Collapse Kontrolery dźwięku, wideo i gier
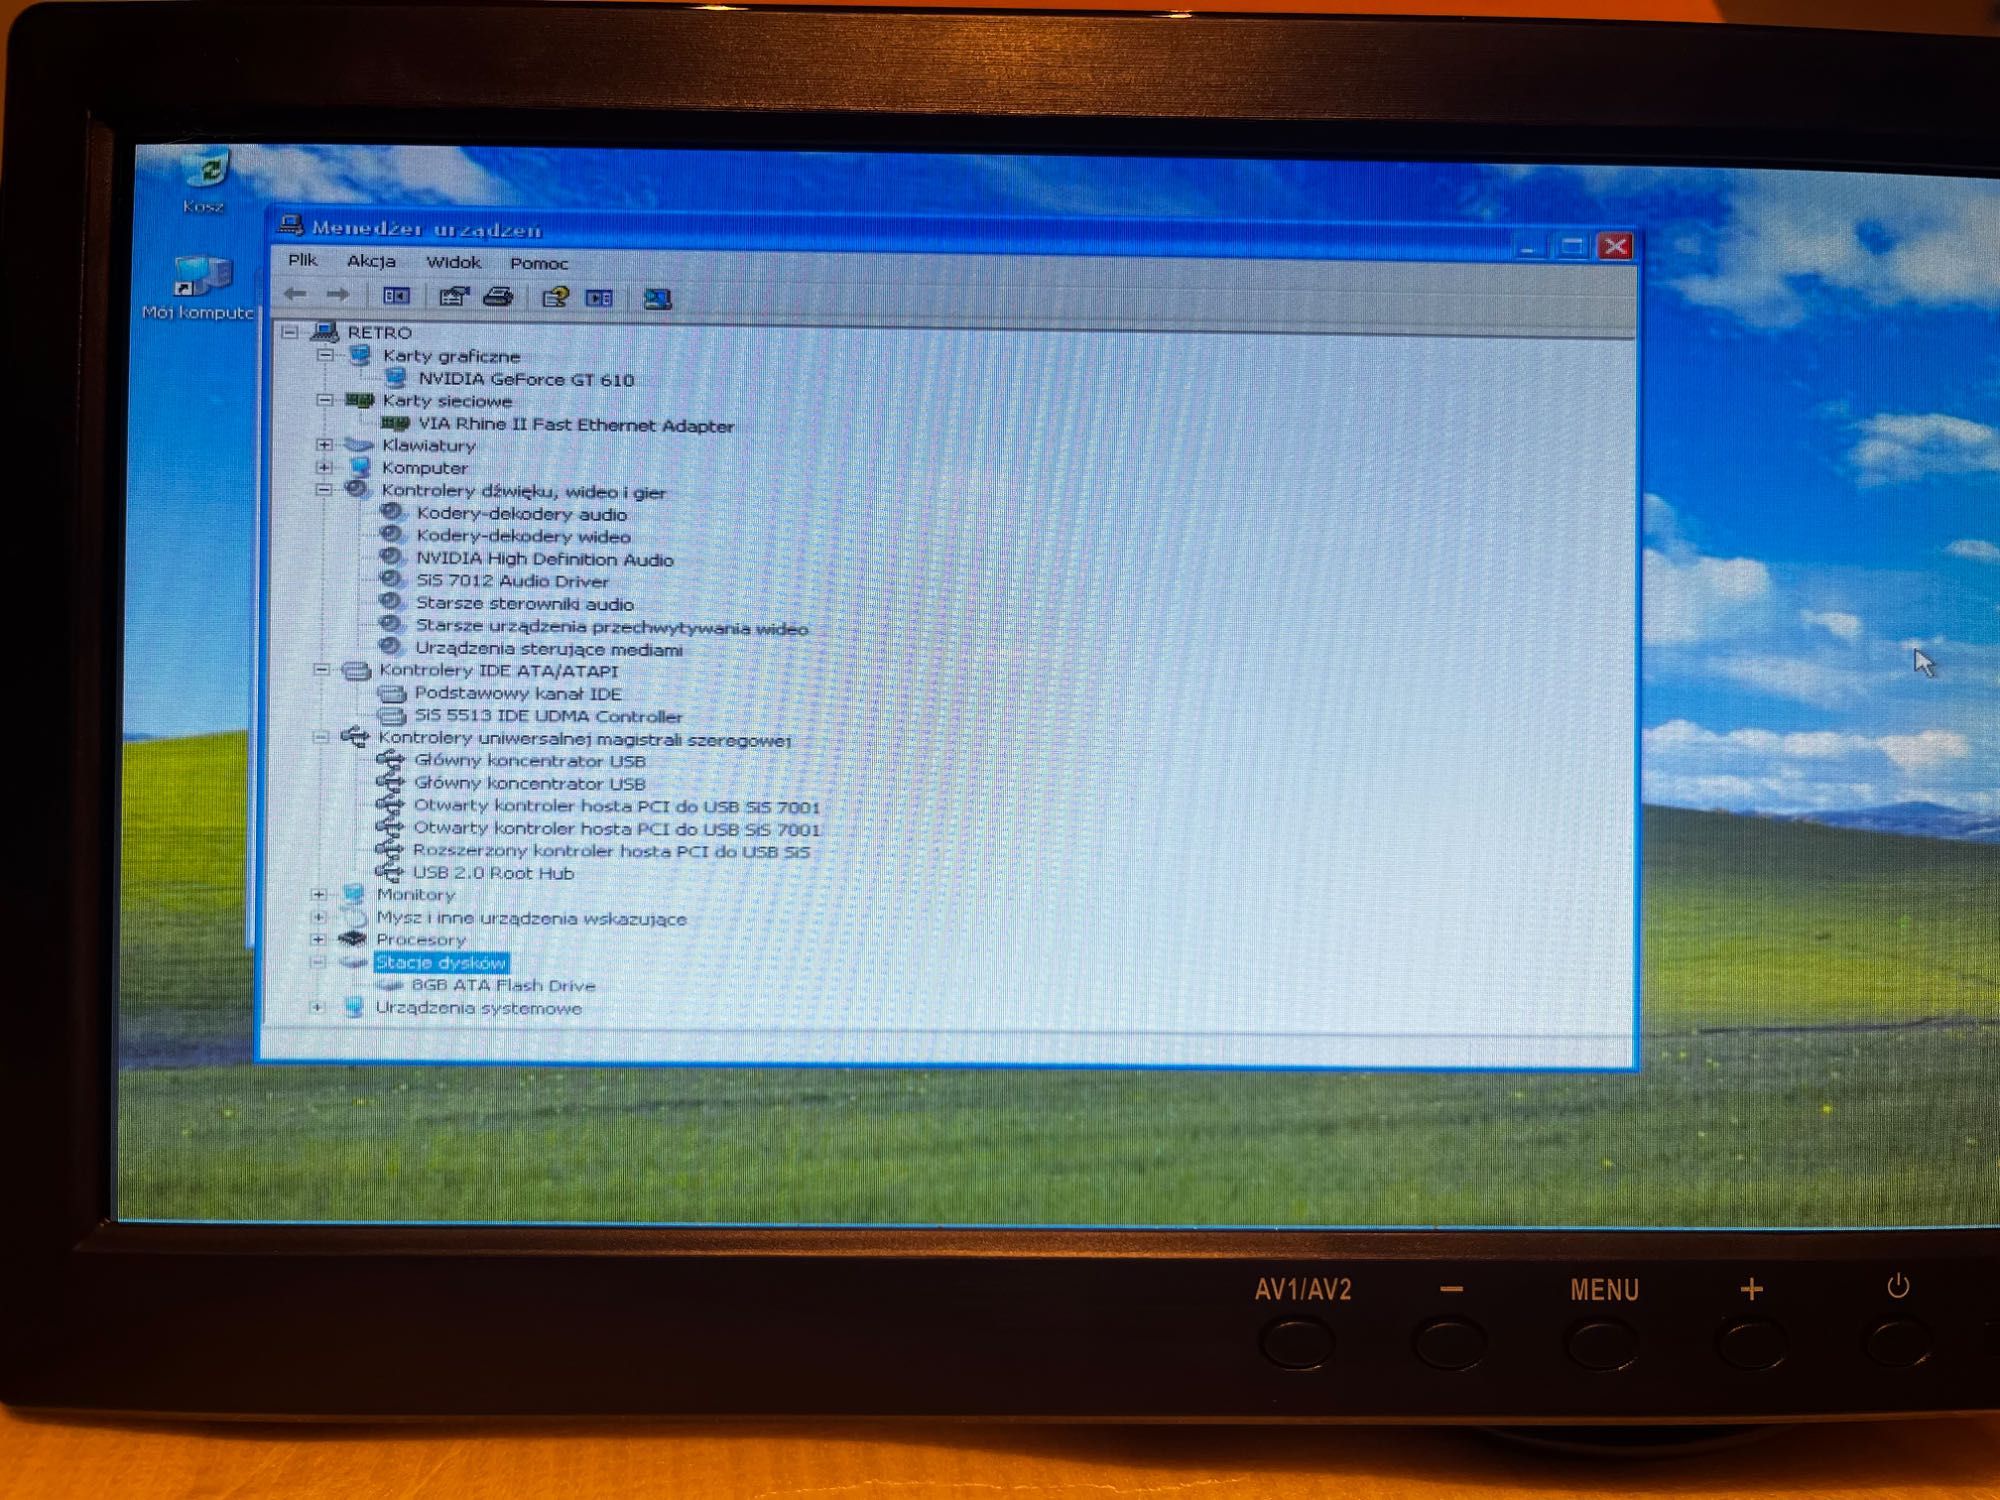 coord(323,490)
